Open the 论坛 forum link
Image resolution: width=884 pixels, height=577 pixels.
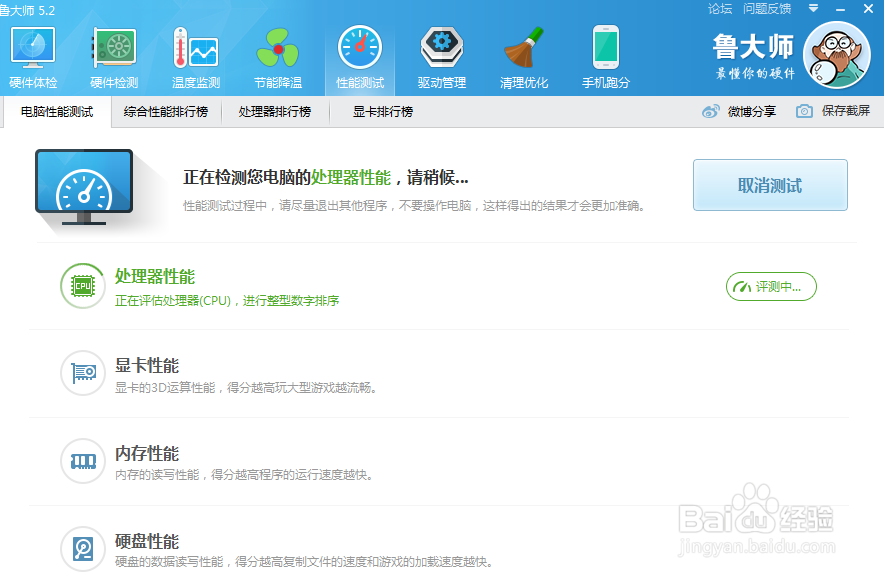coord(720,8)
